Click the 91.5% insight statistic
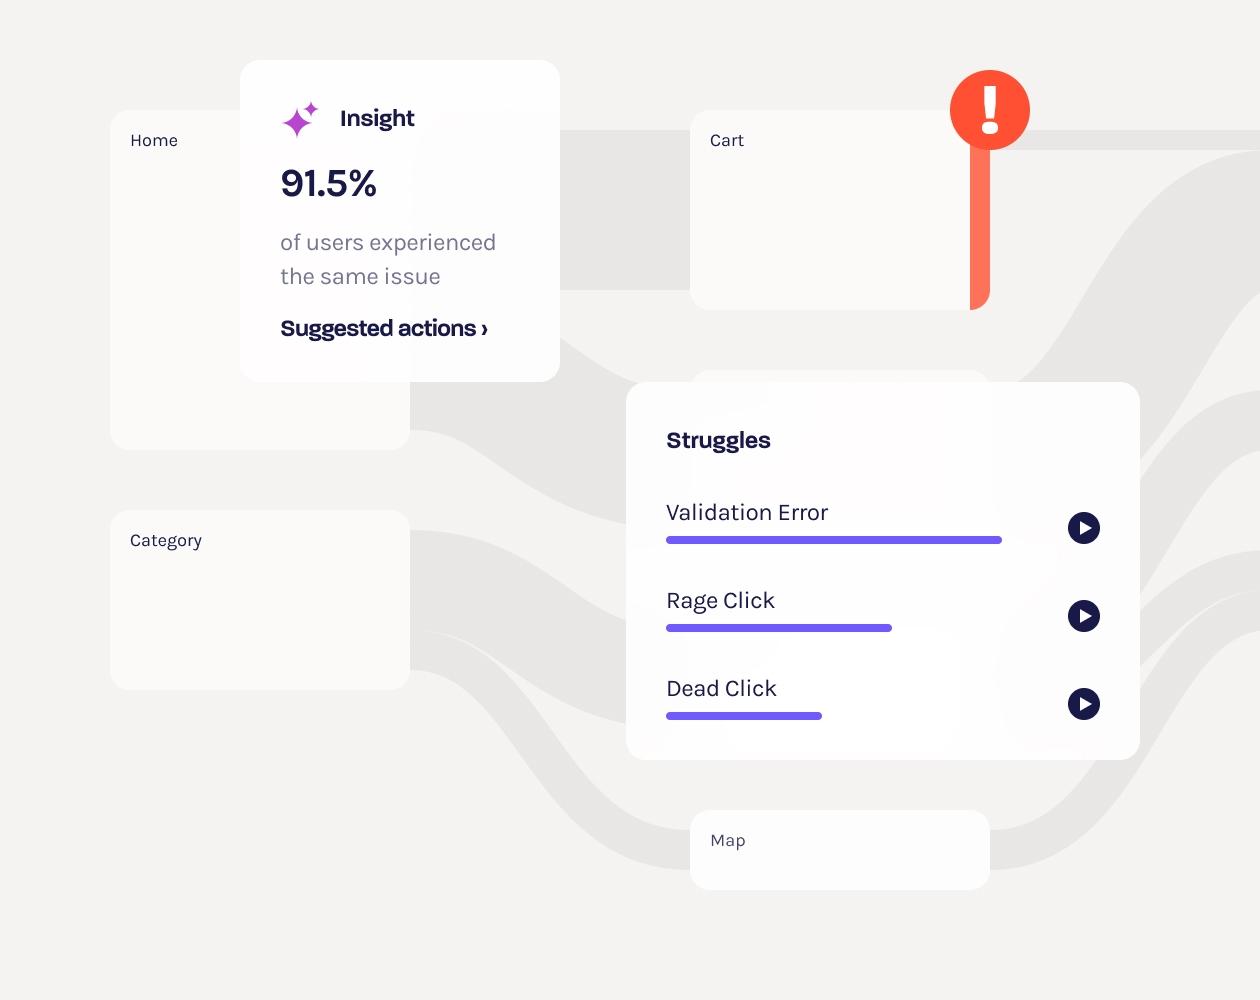Screen dimensions: 1260x1000 pos(328,184)
